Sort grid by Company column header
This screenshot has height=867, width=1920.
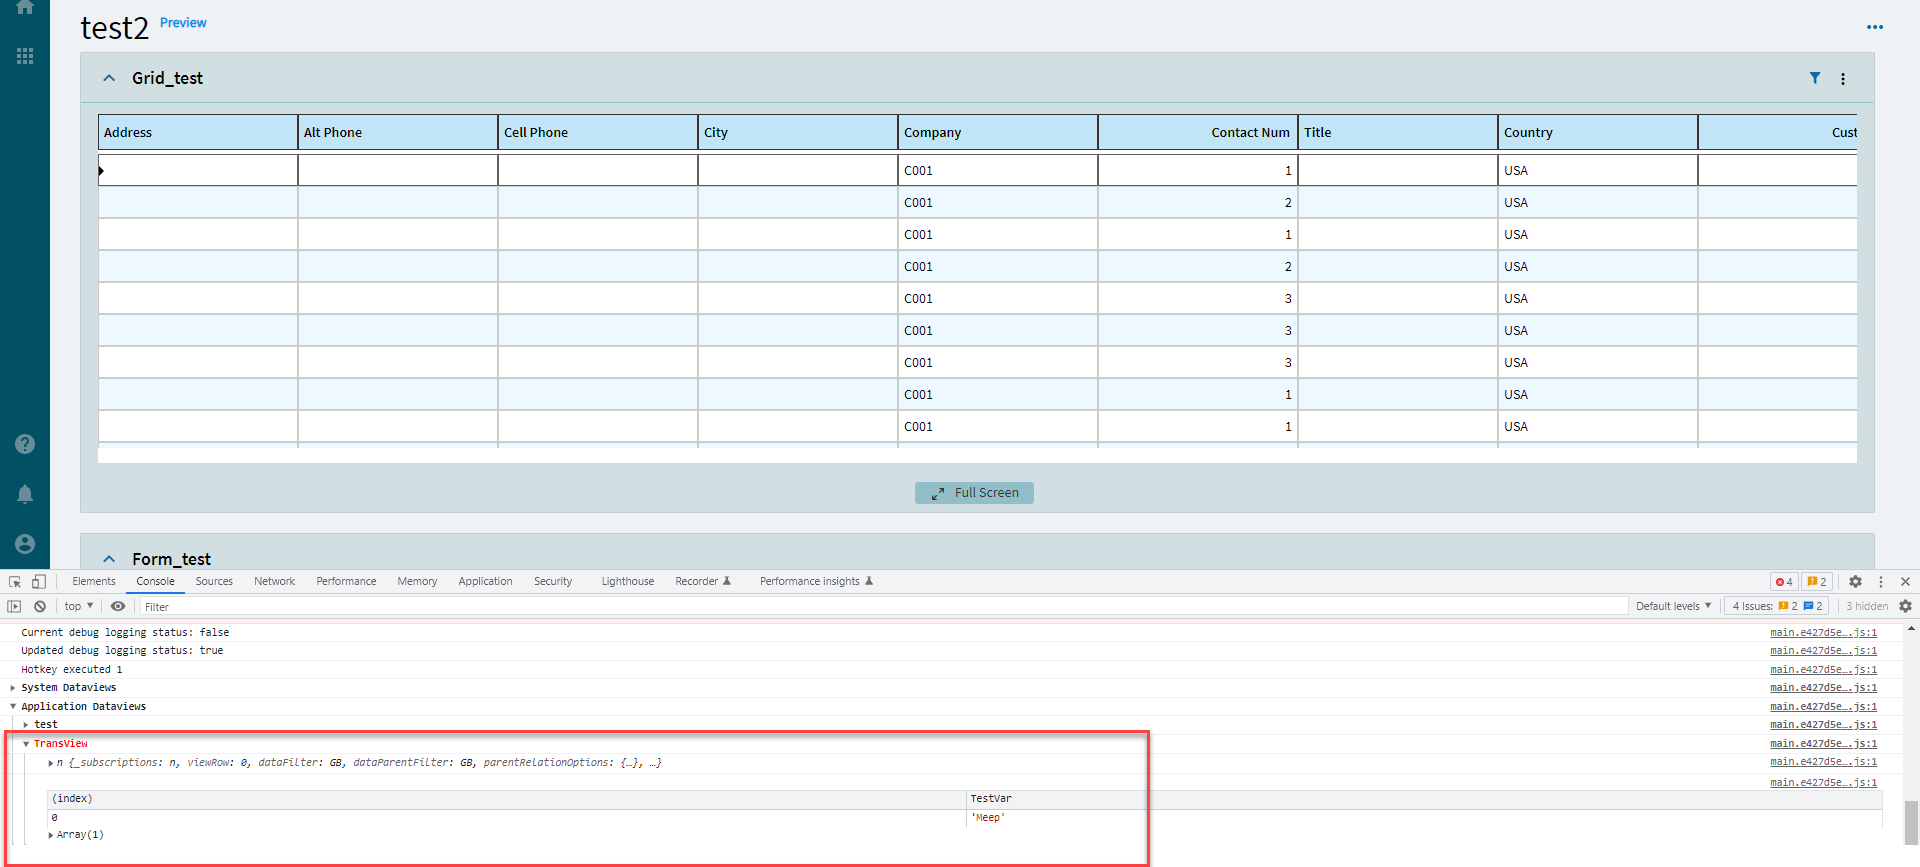click(x=998, y=132)
